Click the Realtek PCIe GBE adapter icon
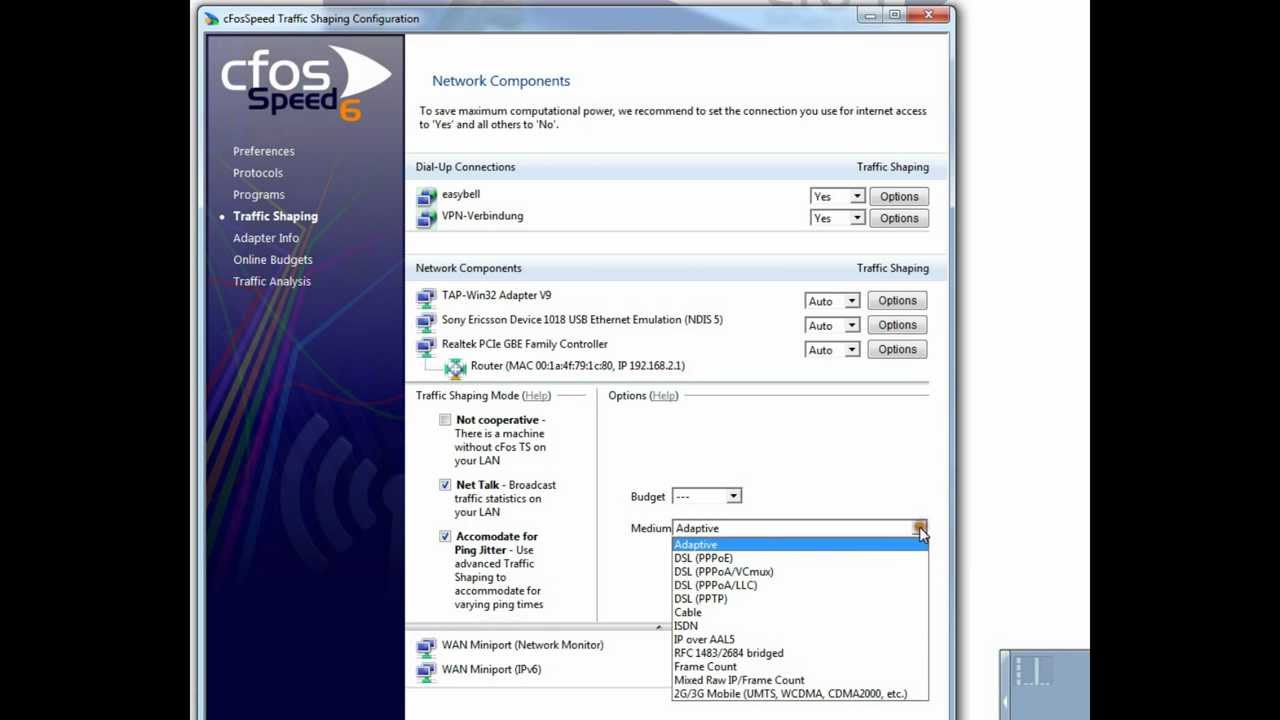This screenshot has width=1280, height=720. pyautogui.click(x=427, y=346)
